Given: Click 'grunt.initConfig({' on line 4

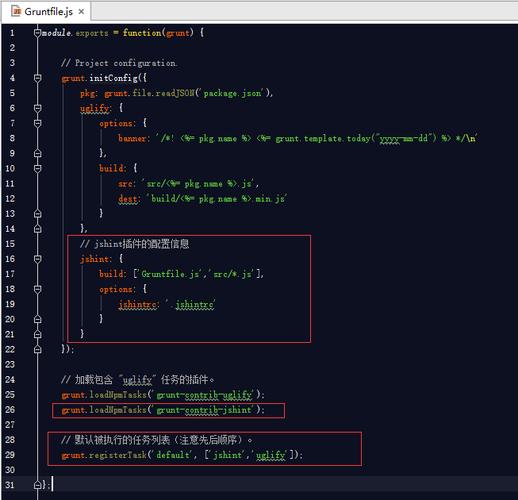Looking at the screenshot, I should point(104,78).
